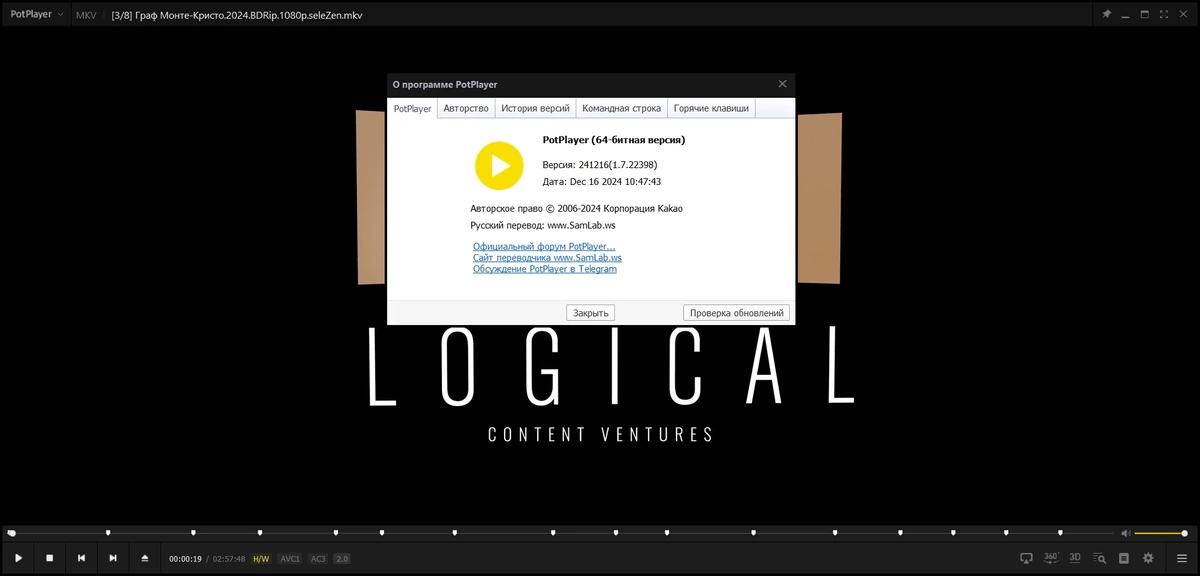Toggle 360 degree video mode
Screen dimensions: 1200x576
coord(1051,557)
